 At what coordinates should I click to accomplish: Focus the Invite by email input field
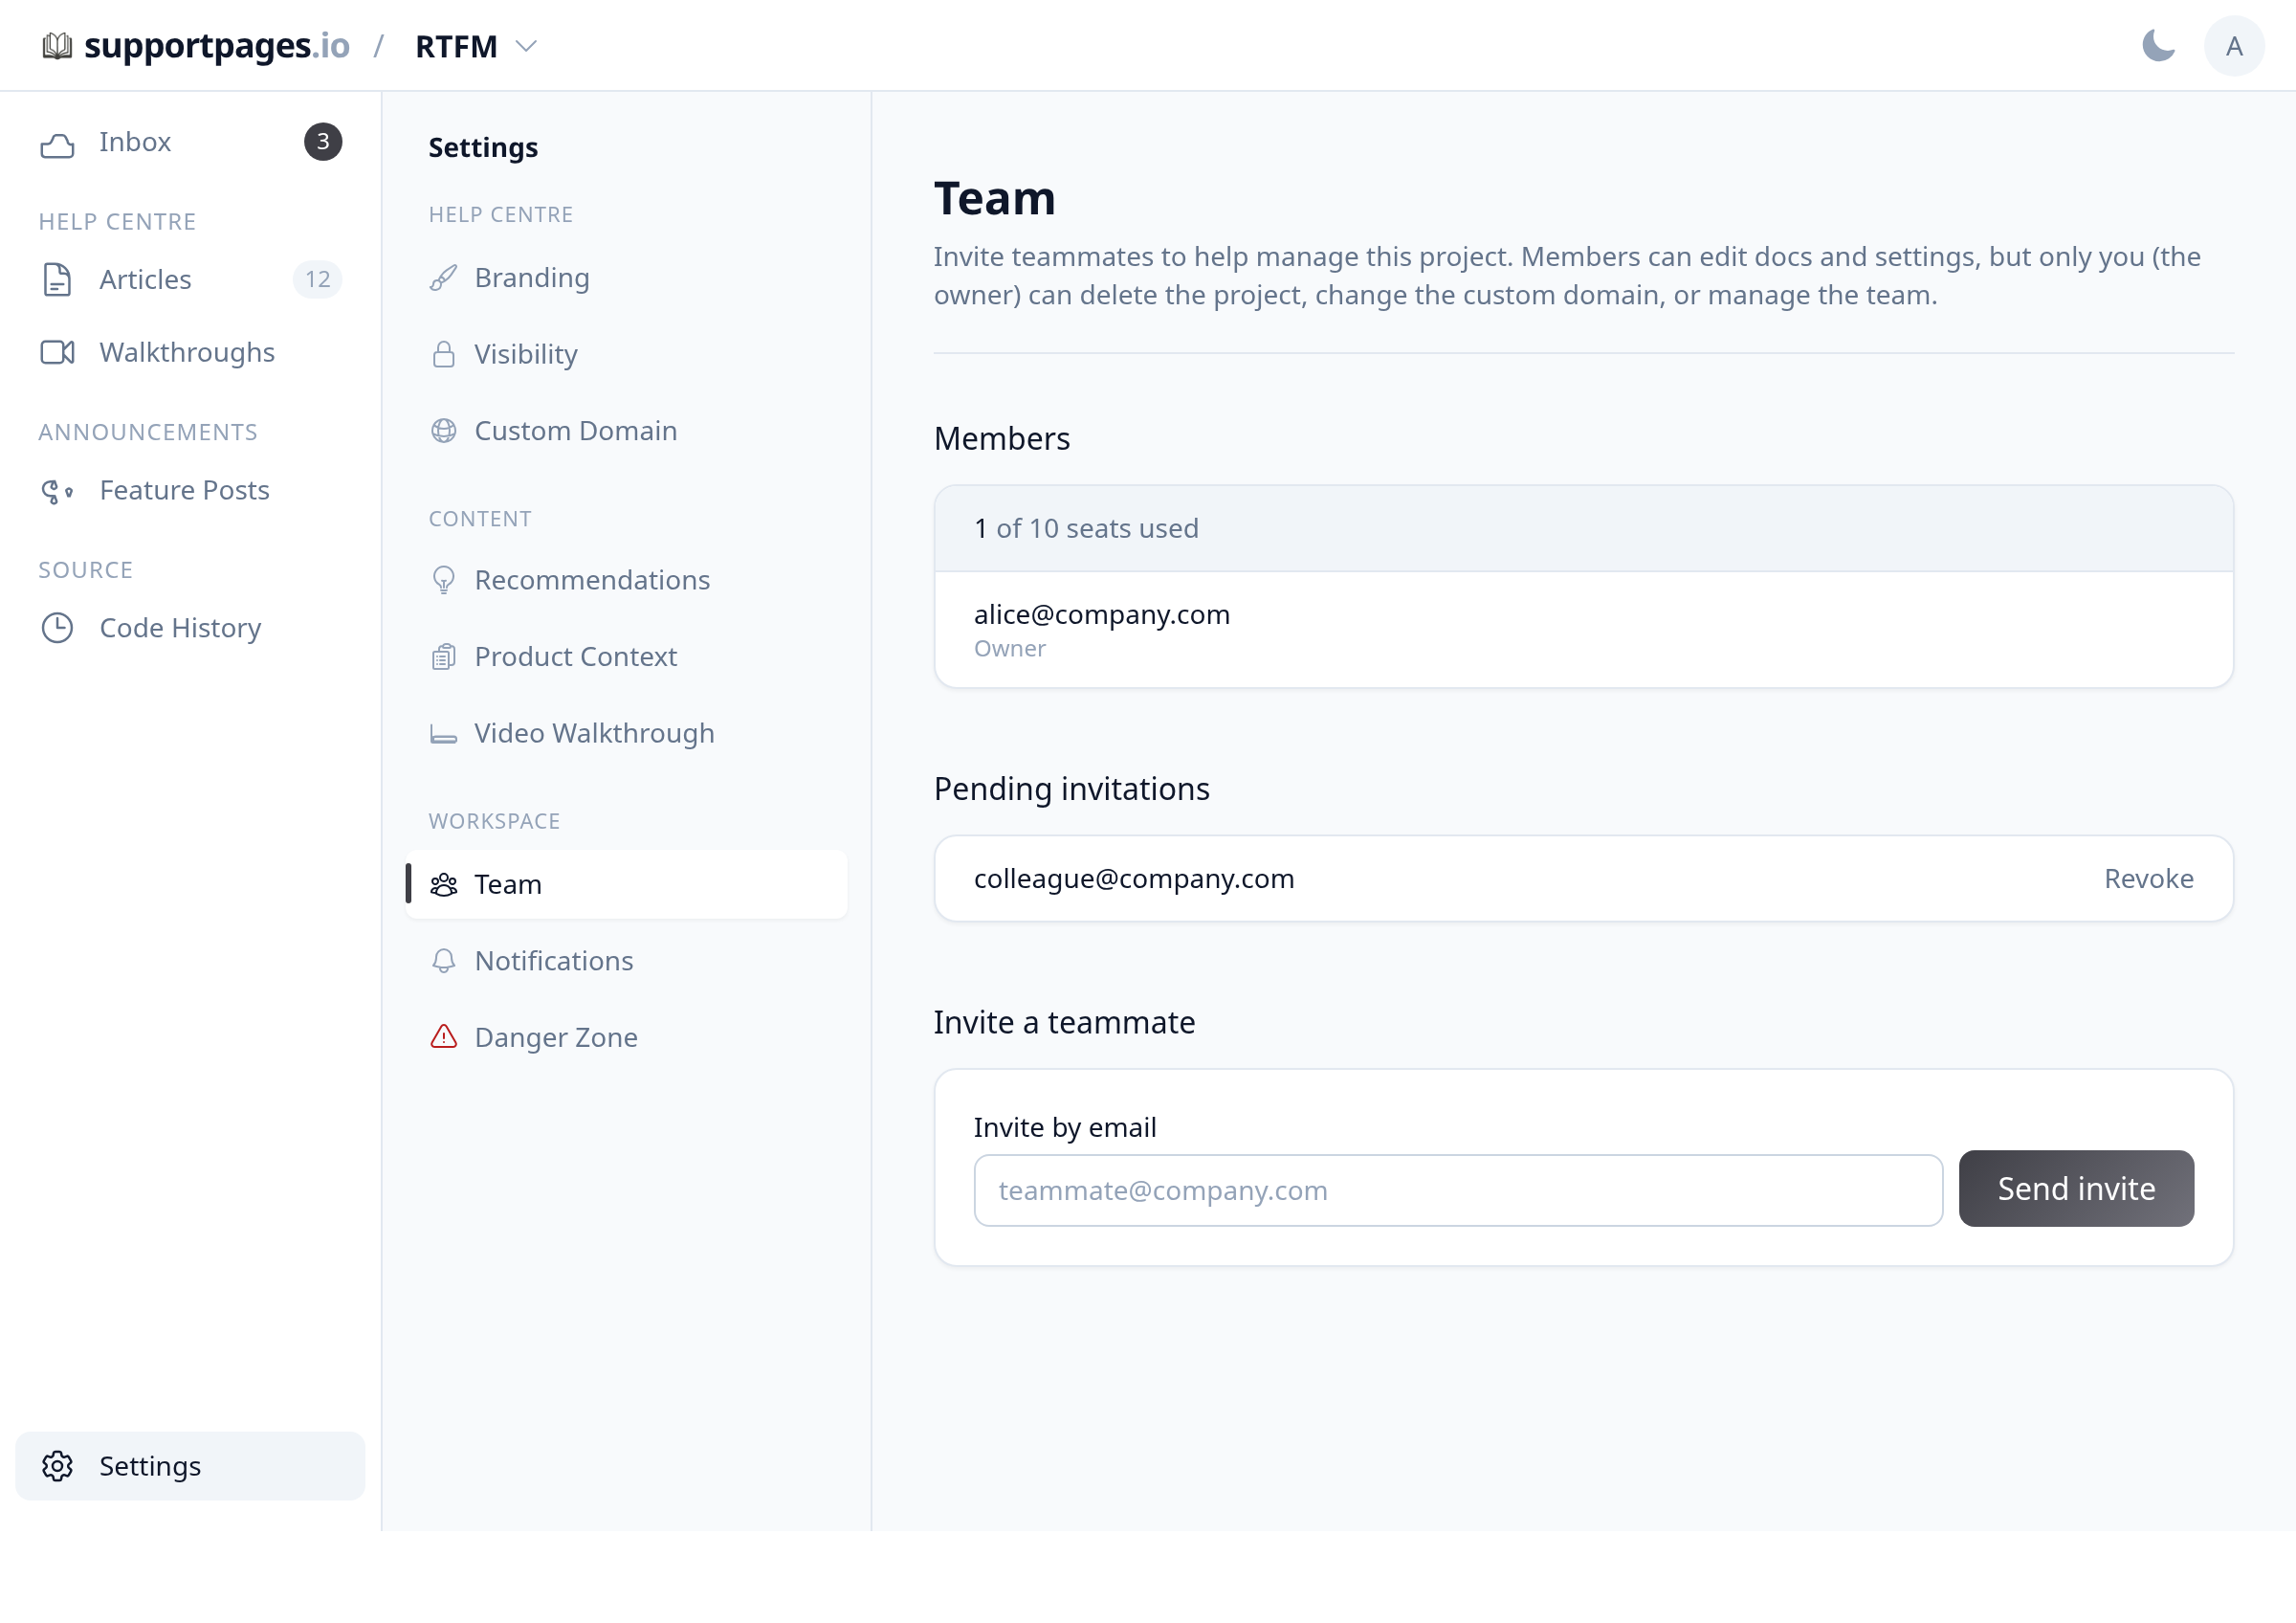(x=1458, y=1191)
